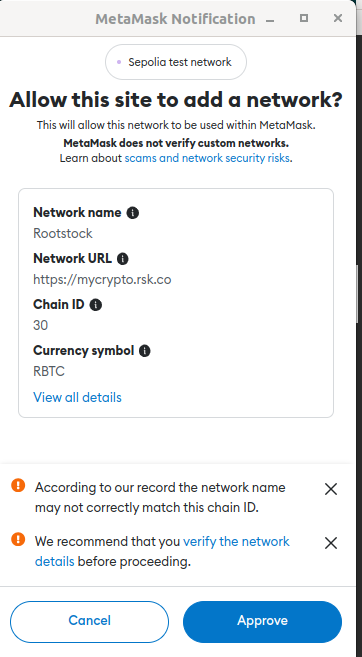Viewport: 362px width, 657px height.
Task: Click orange warning icon beside verify recommendation
Action: [18, 539]
